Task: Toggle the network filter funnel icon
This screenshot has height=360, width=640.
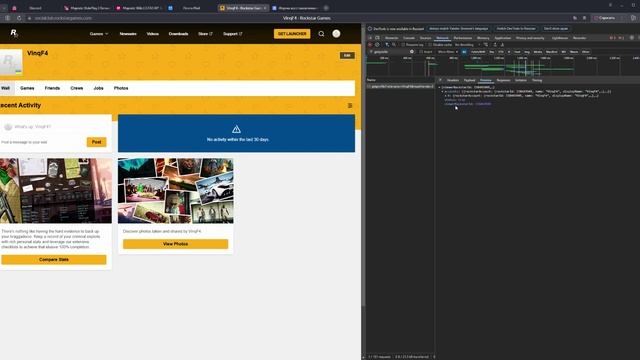Action: [x=387, y=44]
